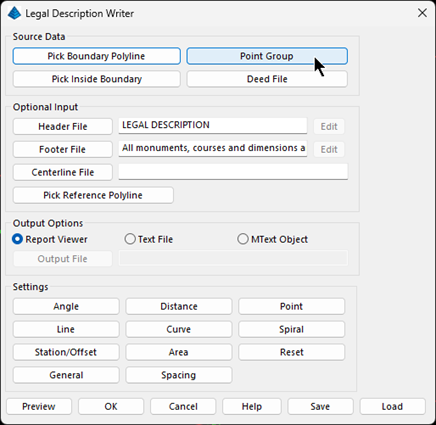Load saved settings
Viewport: 436px width, 425px height.
pyautogui.click(x=392, y=406)
